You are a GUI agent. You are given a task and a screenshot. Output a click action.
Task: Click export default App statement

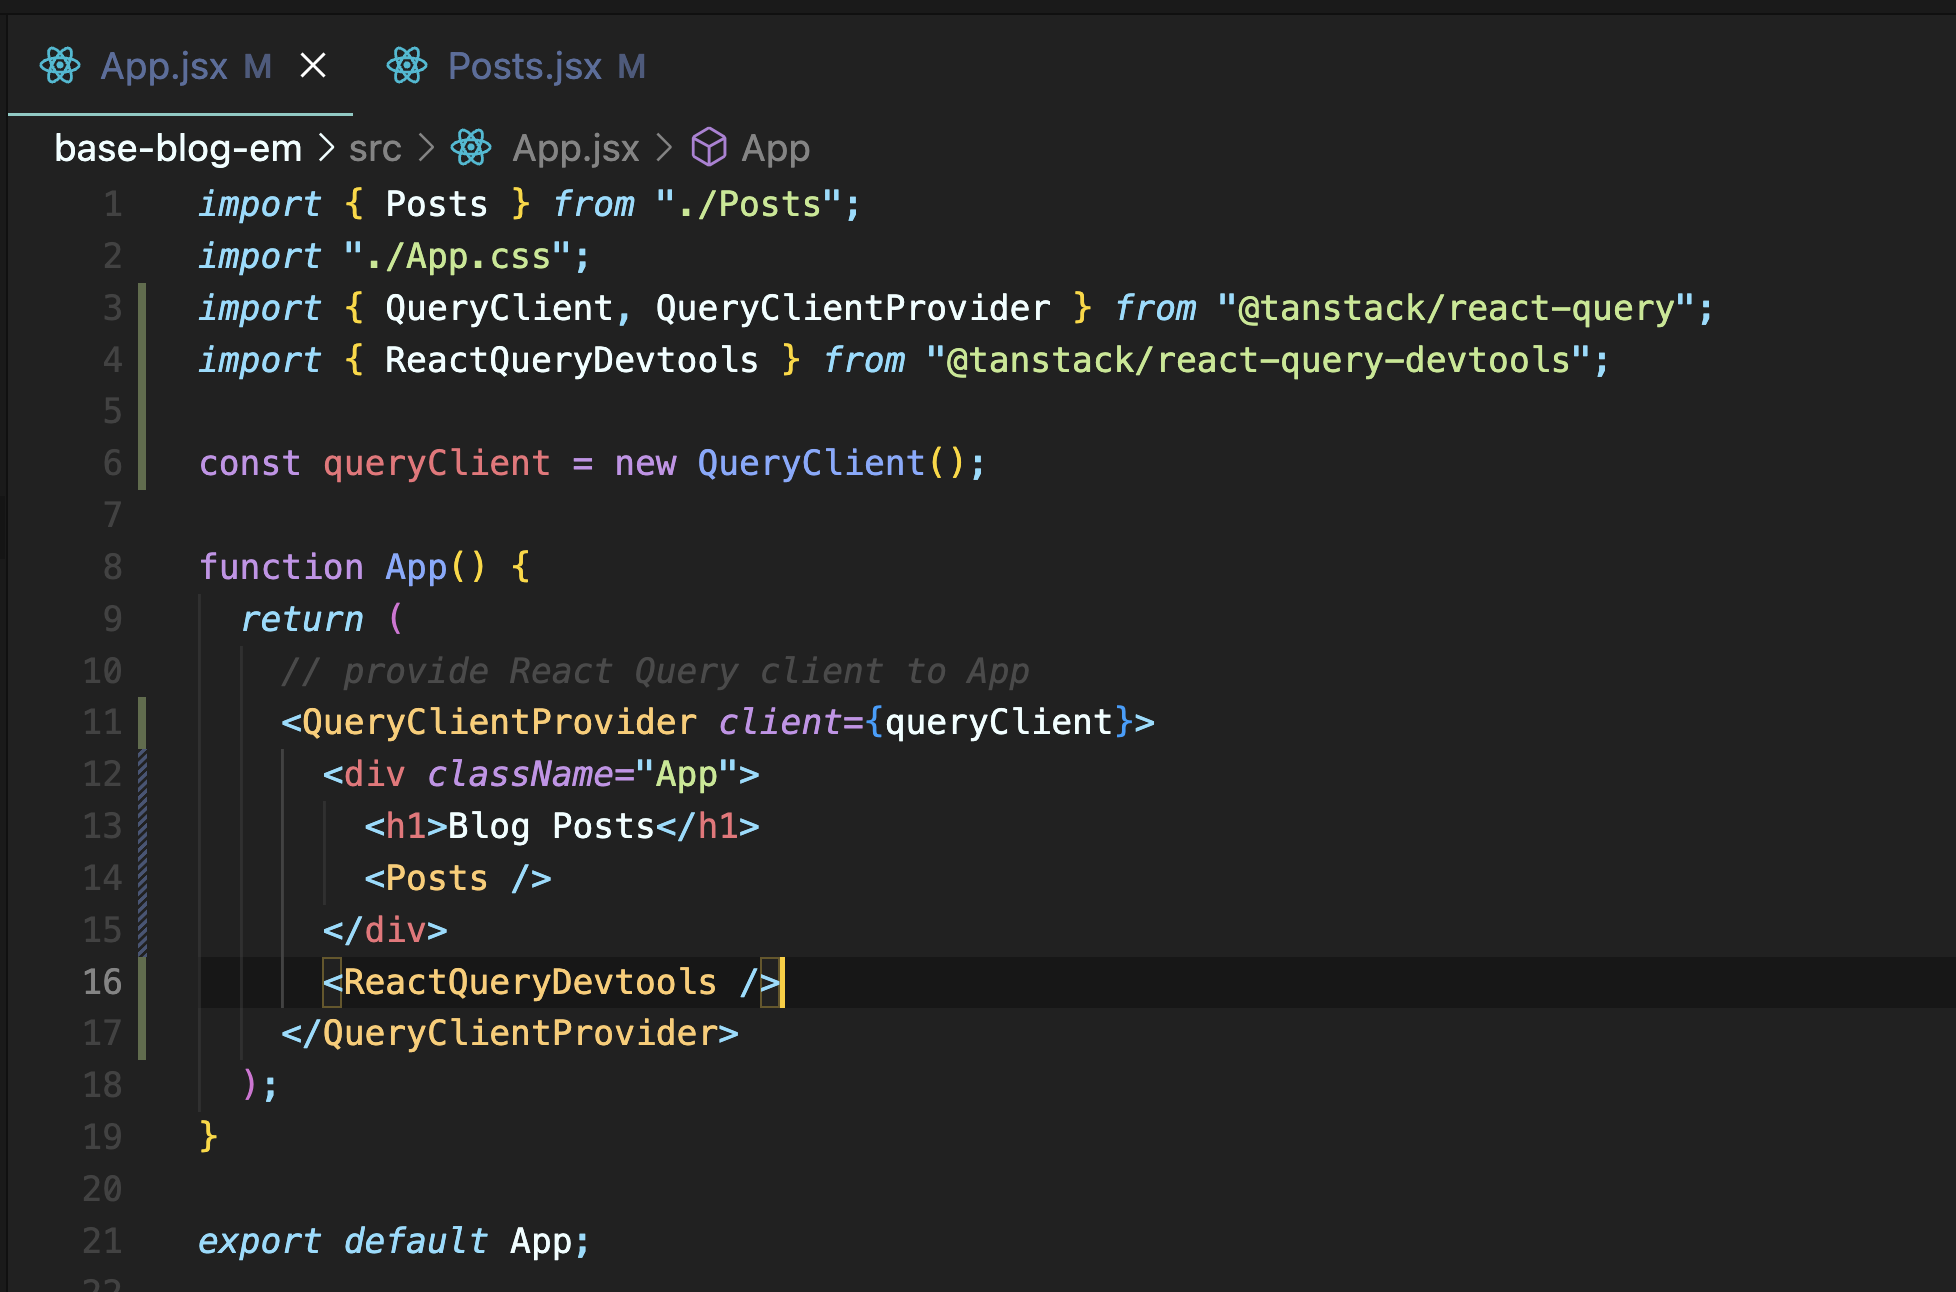395,1241
